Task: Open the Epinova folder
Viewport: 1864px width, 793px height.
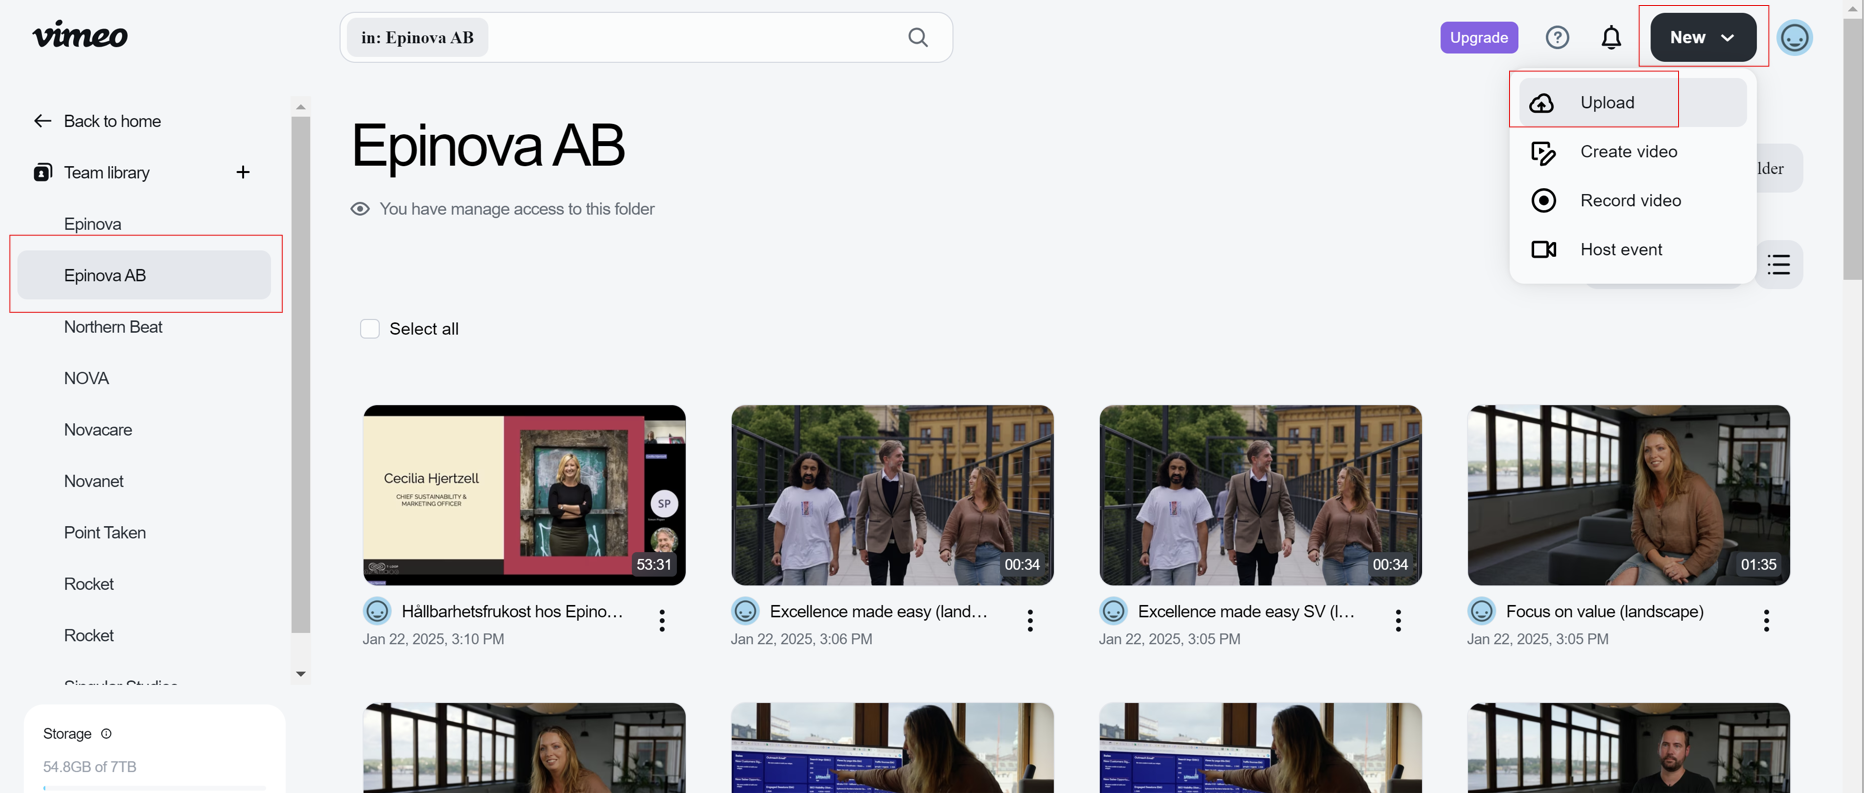Action: (x=93, y=224)
